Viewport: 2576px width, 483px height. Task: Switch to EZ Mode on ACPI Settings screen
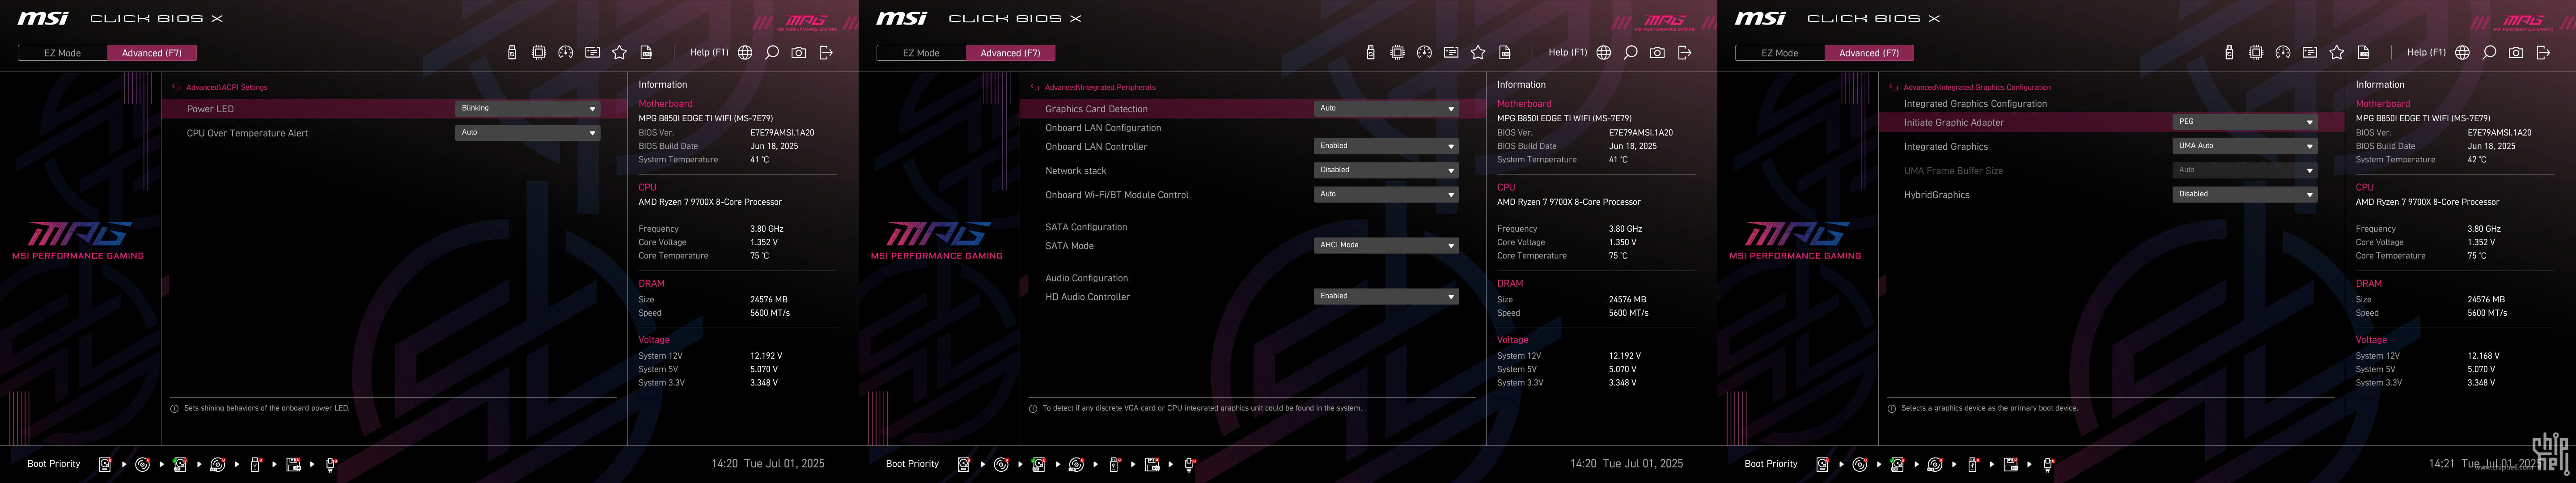pyautogui.click(x=62, y=53)
